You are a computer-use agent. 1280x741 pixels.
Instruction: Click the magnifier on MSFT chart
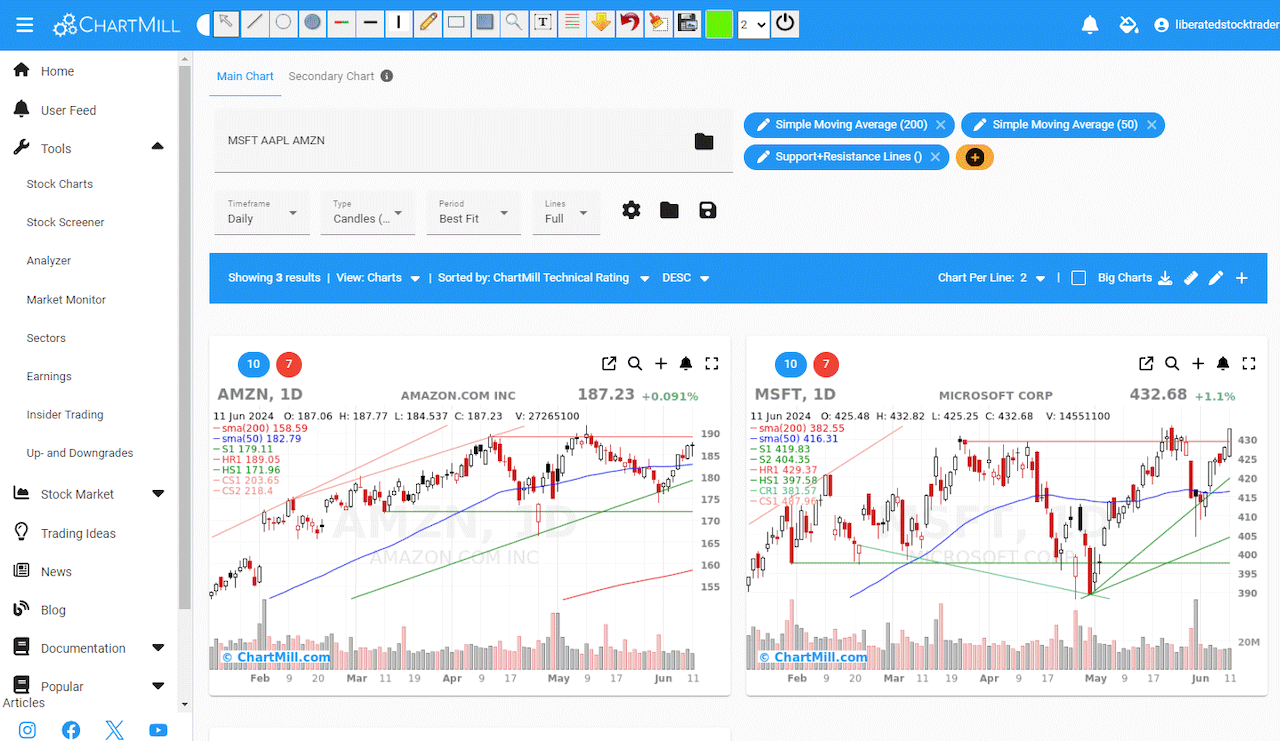[1172, 364]
